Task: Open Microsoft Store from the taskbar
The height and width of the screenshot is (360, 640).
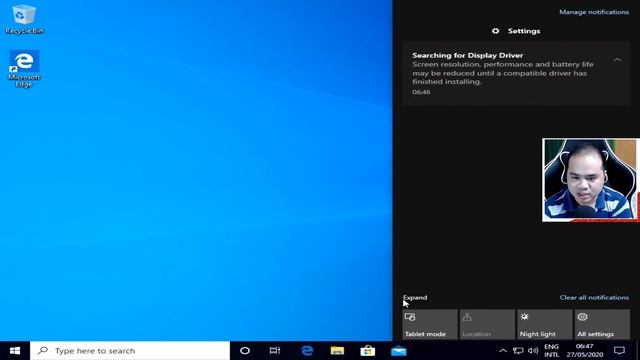Action: [367, 351]
